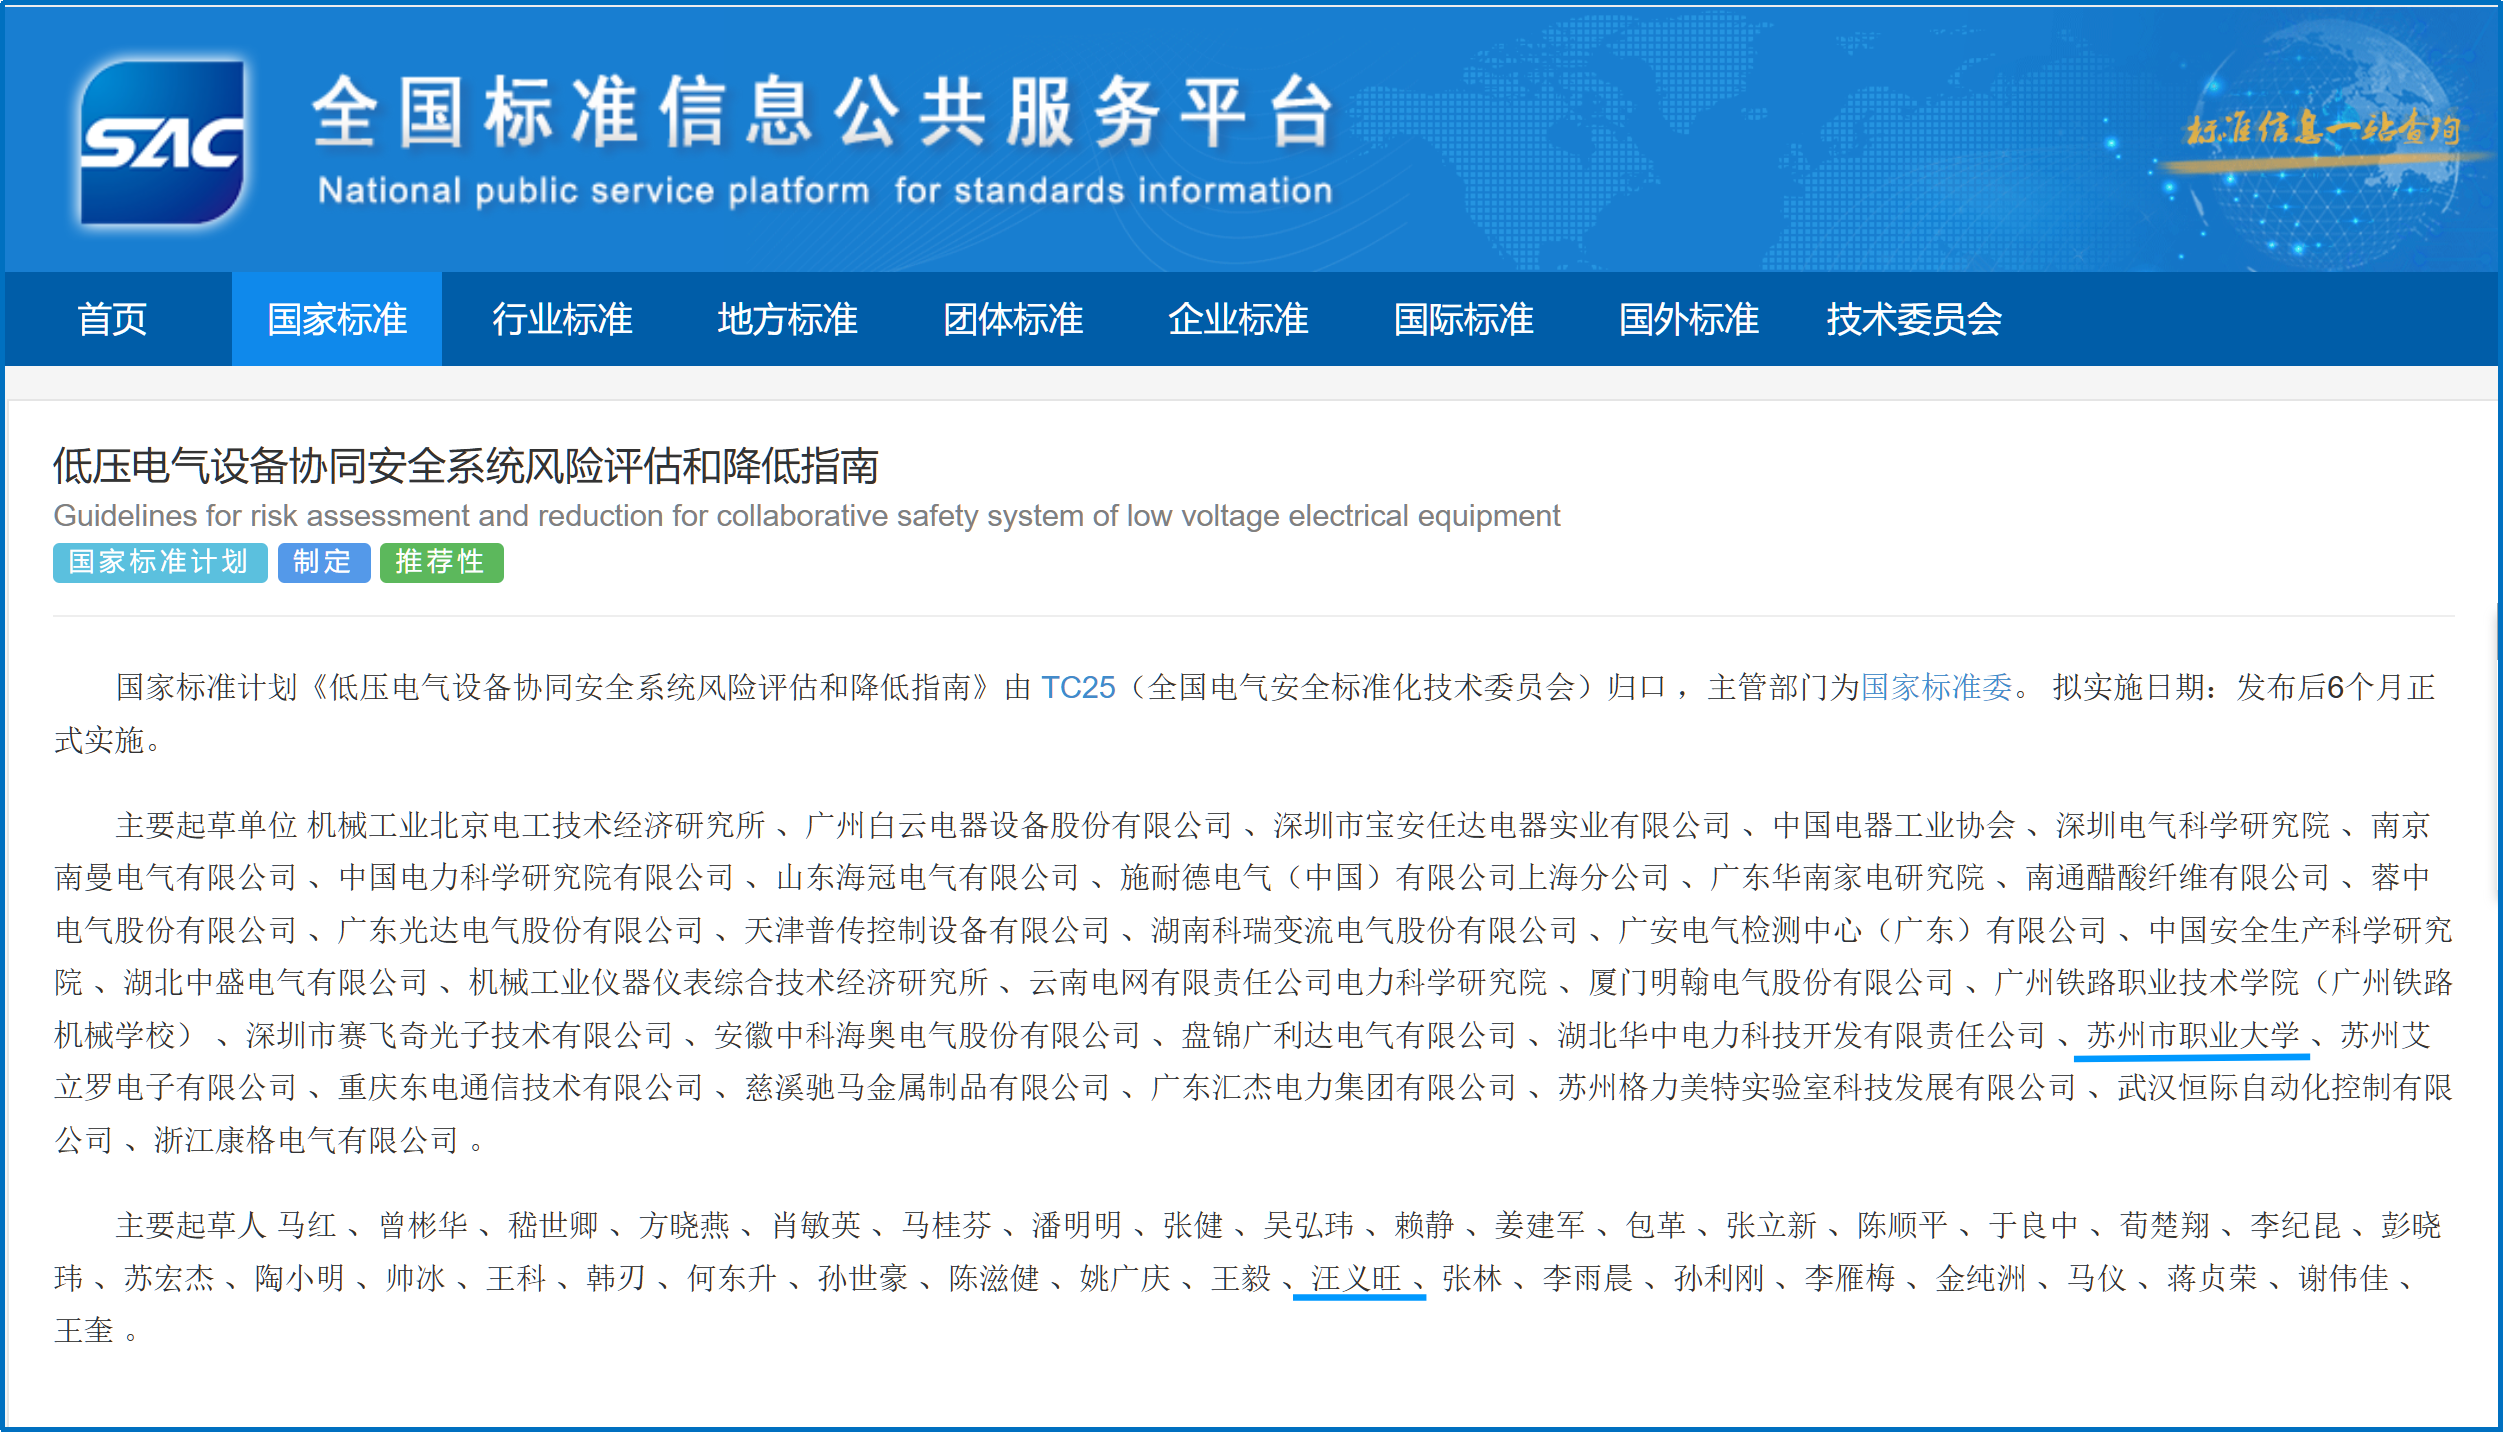
Task: Select the 国家标准 navigation tab
Action: click(337, 319)
